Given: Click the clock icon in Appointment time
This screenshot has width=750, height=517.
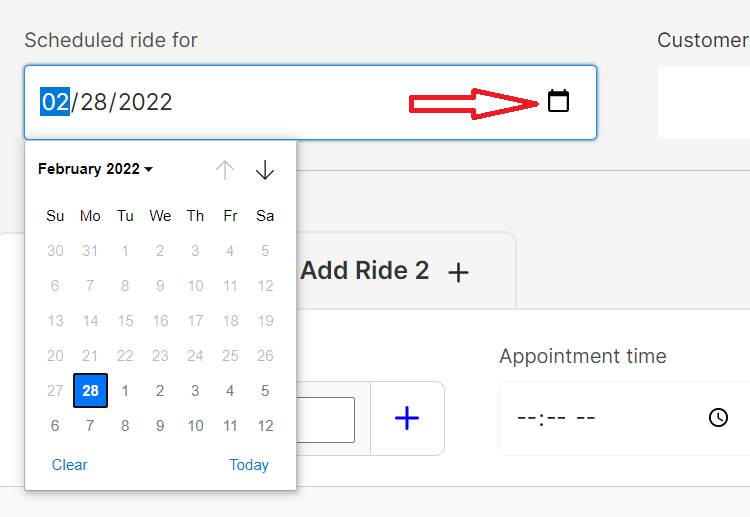Looking at the screenshot, I should point(718,418).
